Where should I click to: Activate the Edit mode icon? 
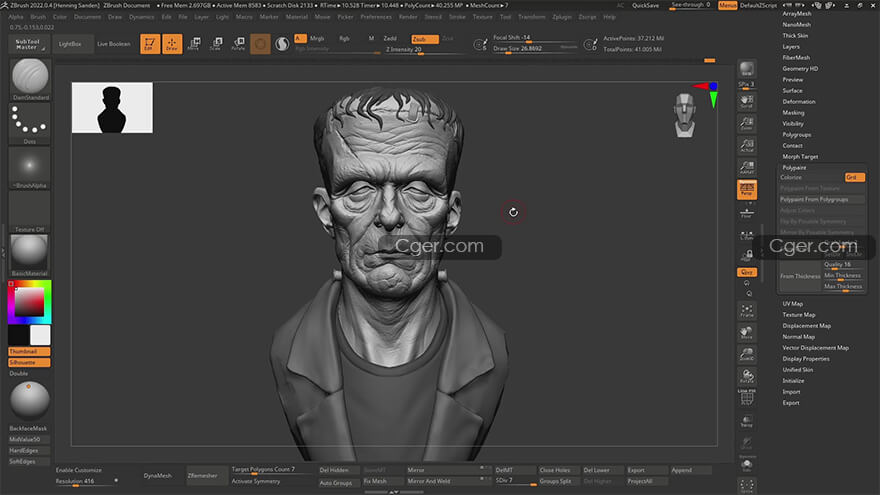click(150, 44)
